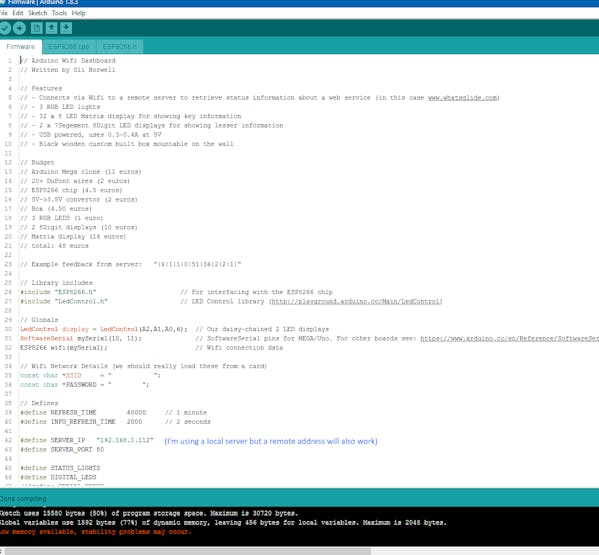Click the 'const char *PASSWORD' line
The image size is (599, 555).
[84, 385]
